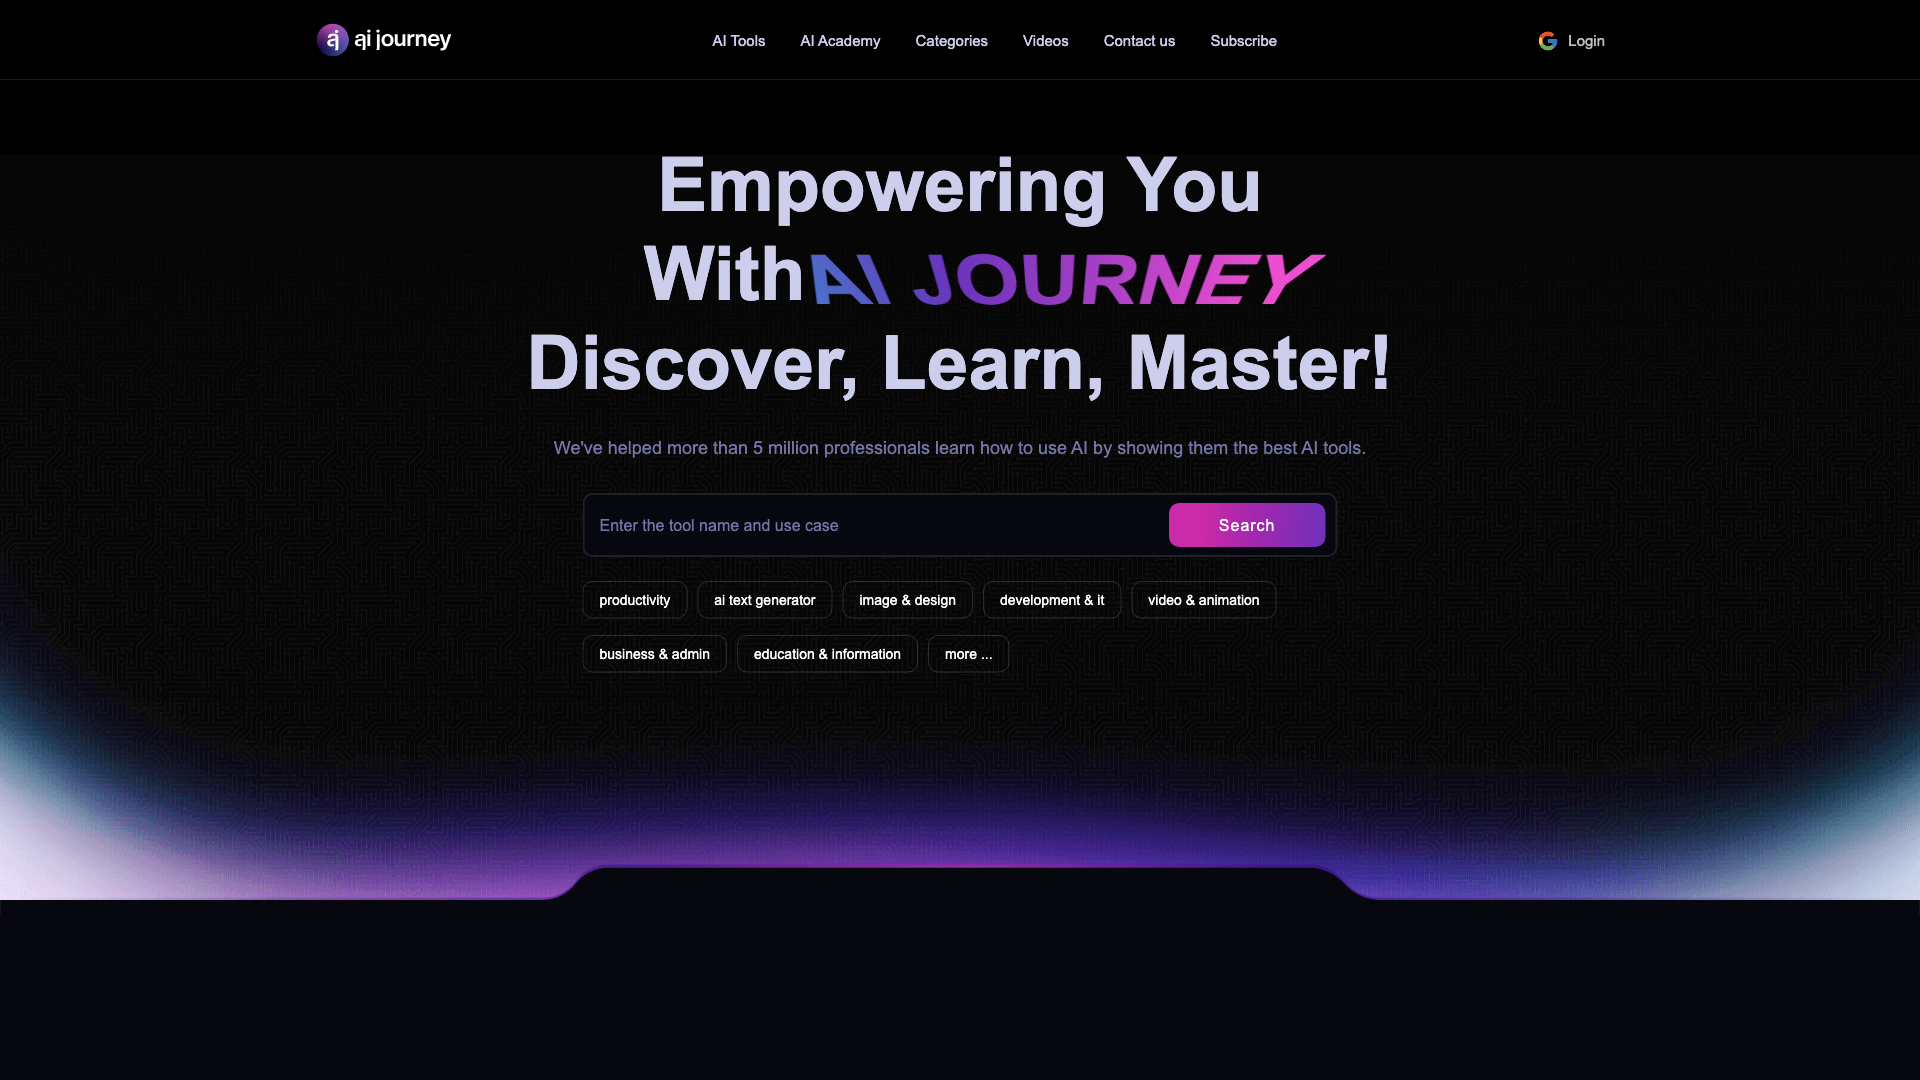The image size is (1920, 1080).
Task: Select the productivity category tag
Action: click(634, 600)
